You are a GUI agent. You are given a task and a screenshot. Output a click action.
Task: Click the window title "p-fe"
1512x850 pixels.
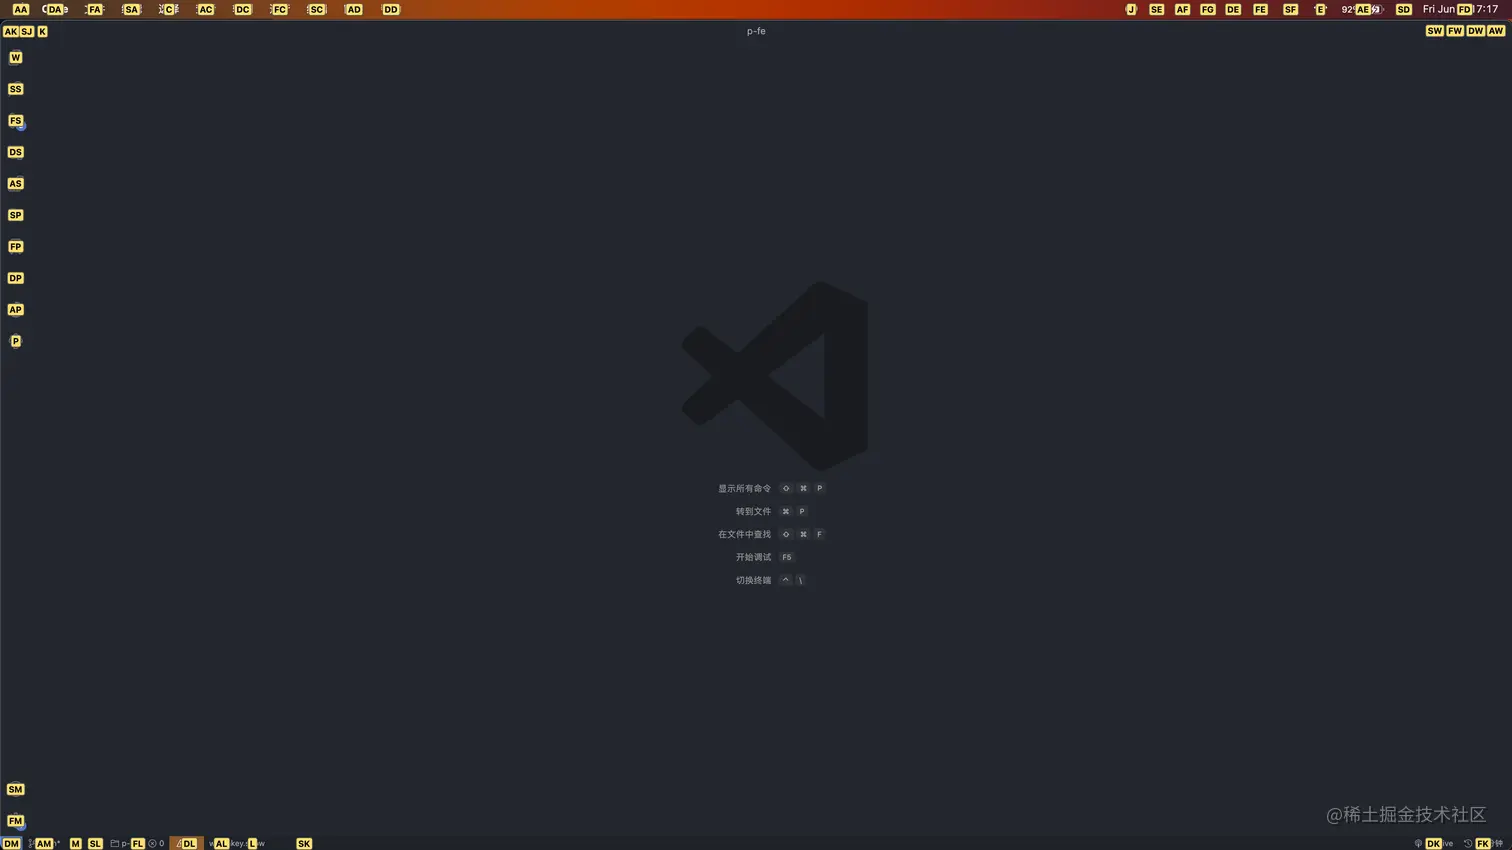(756, 31)
